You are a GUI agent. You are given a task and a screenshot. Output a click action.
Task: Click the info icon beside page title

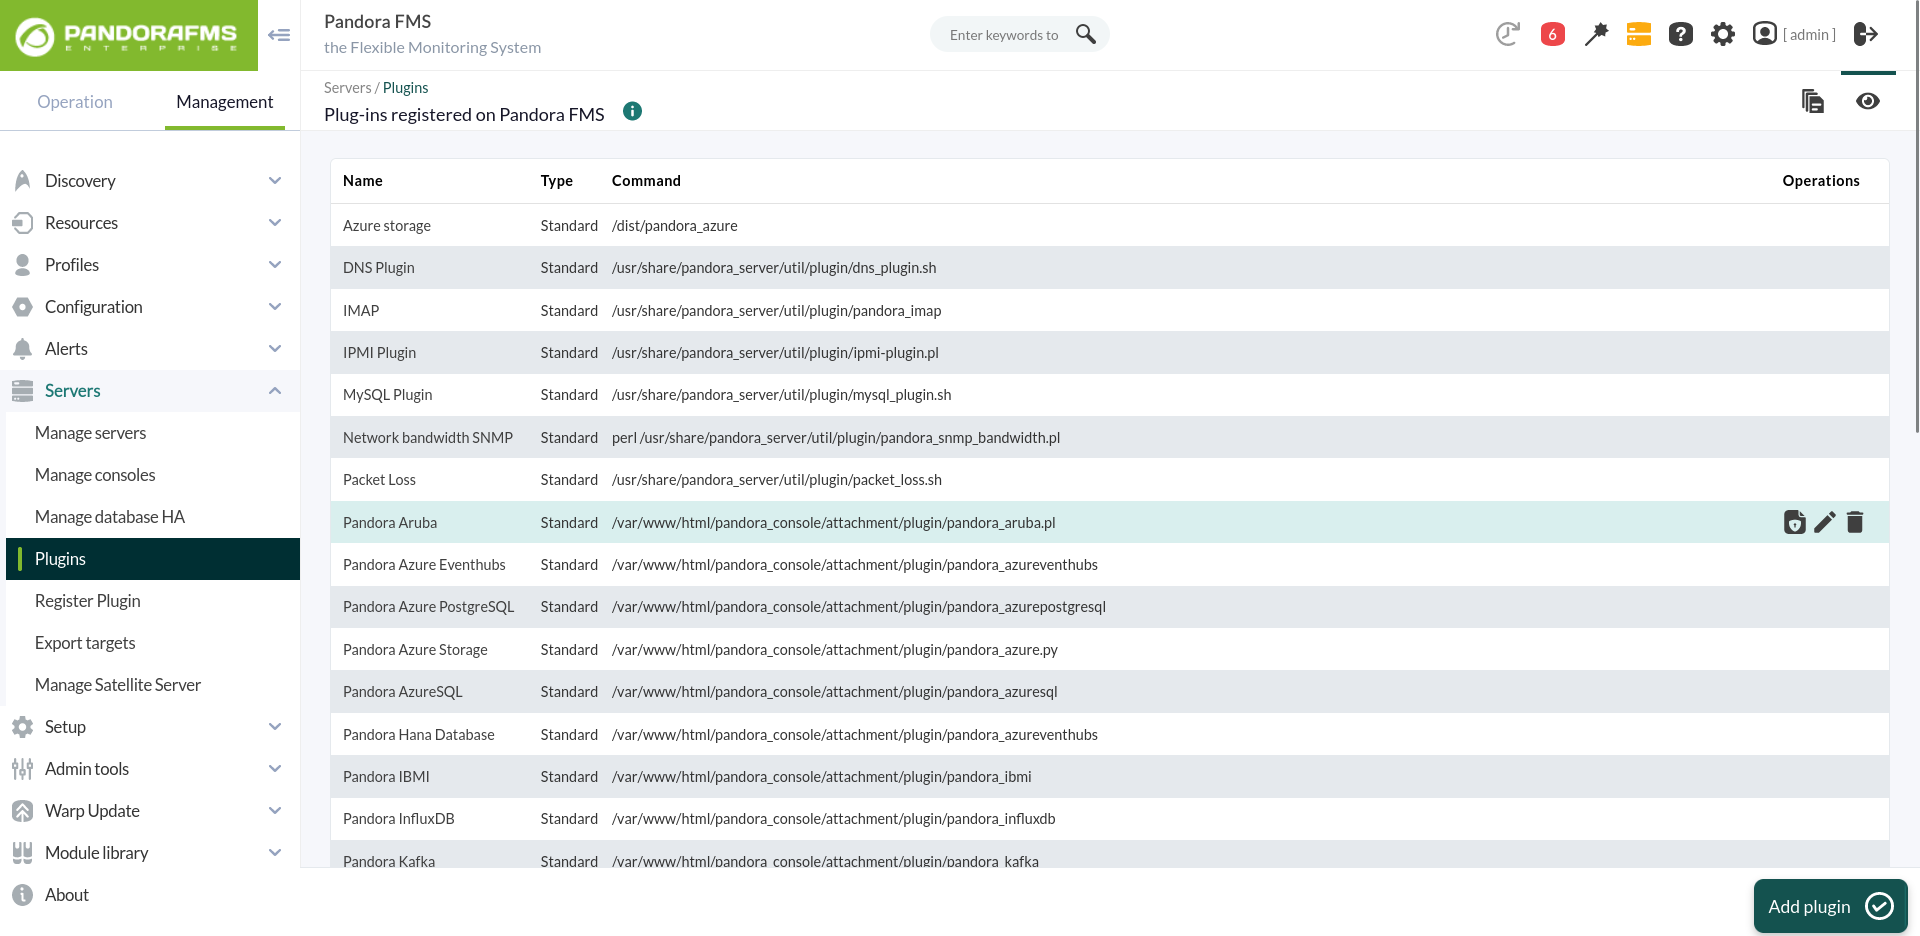(632, 111)
